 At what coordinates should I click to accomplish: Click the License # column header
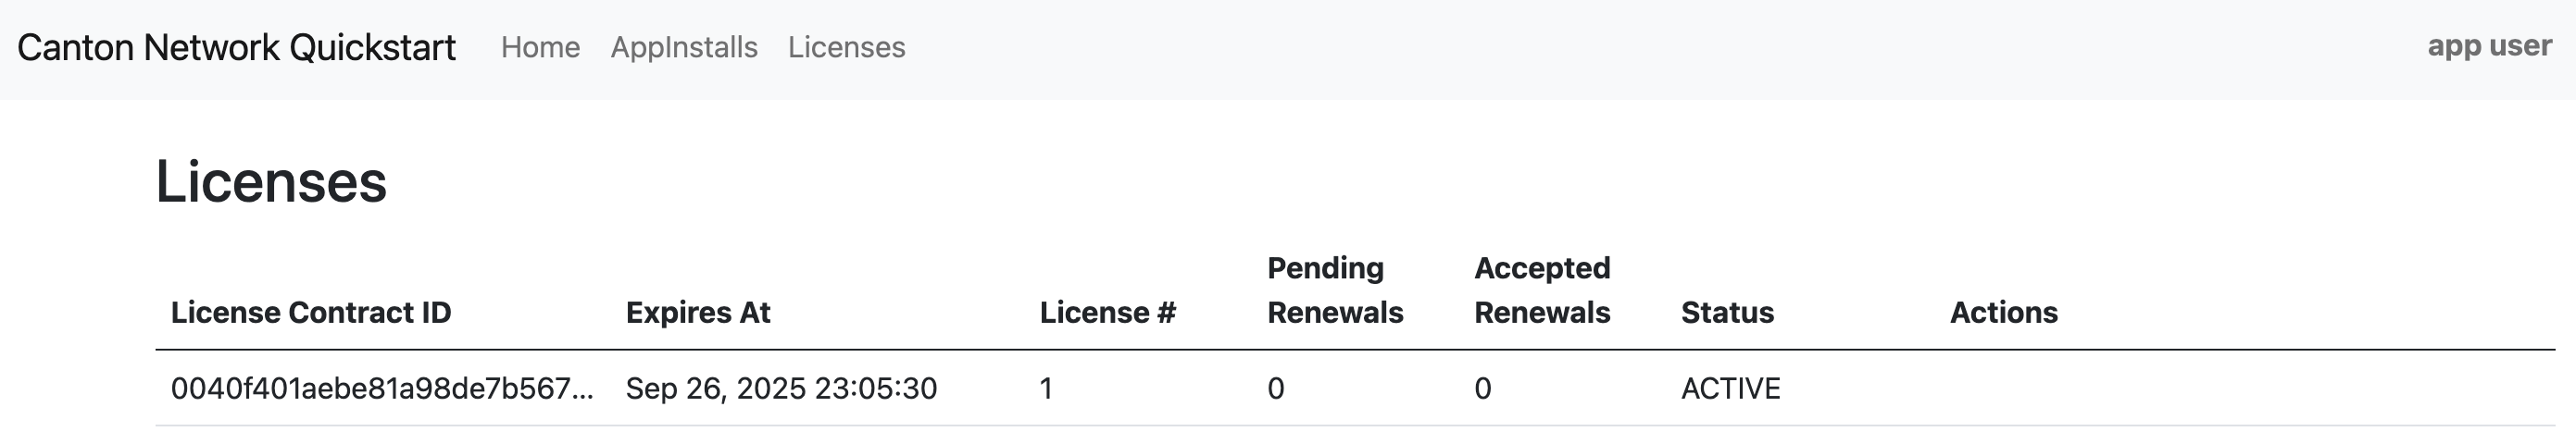tap(1107, 313)
